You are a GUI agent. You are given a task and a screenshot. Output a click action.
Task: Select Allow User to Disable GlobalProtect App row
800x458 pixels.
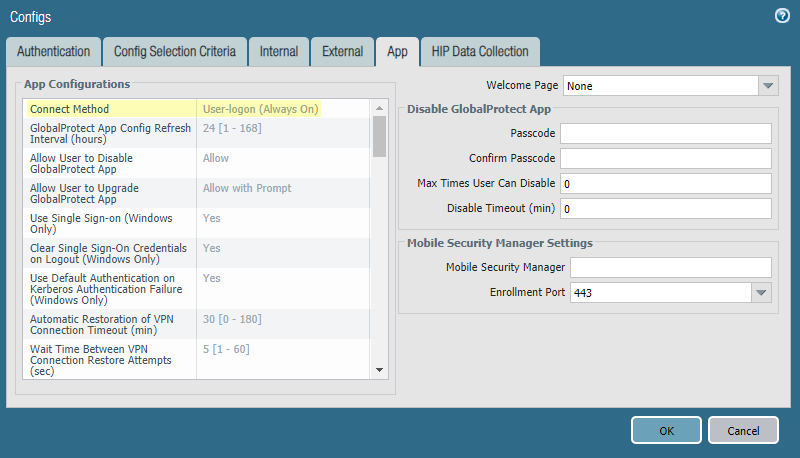click(196, 163)
